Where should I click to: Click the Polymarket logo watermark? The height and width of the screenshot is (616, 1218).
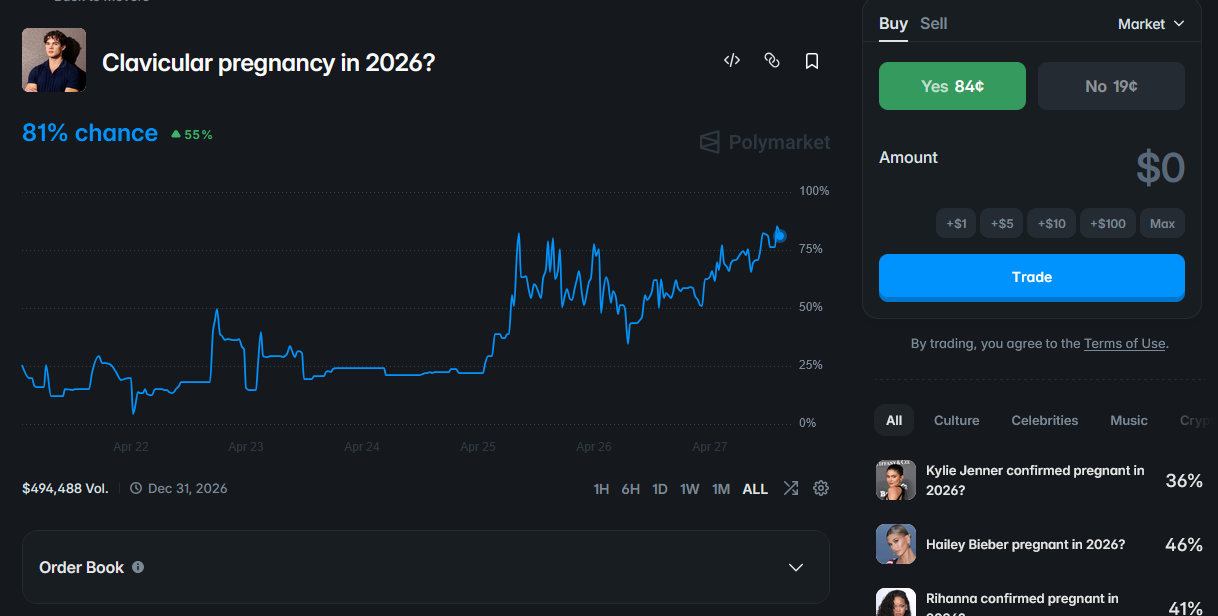pyautogui.click(x=765, y=142)
